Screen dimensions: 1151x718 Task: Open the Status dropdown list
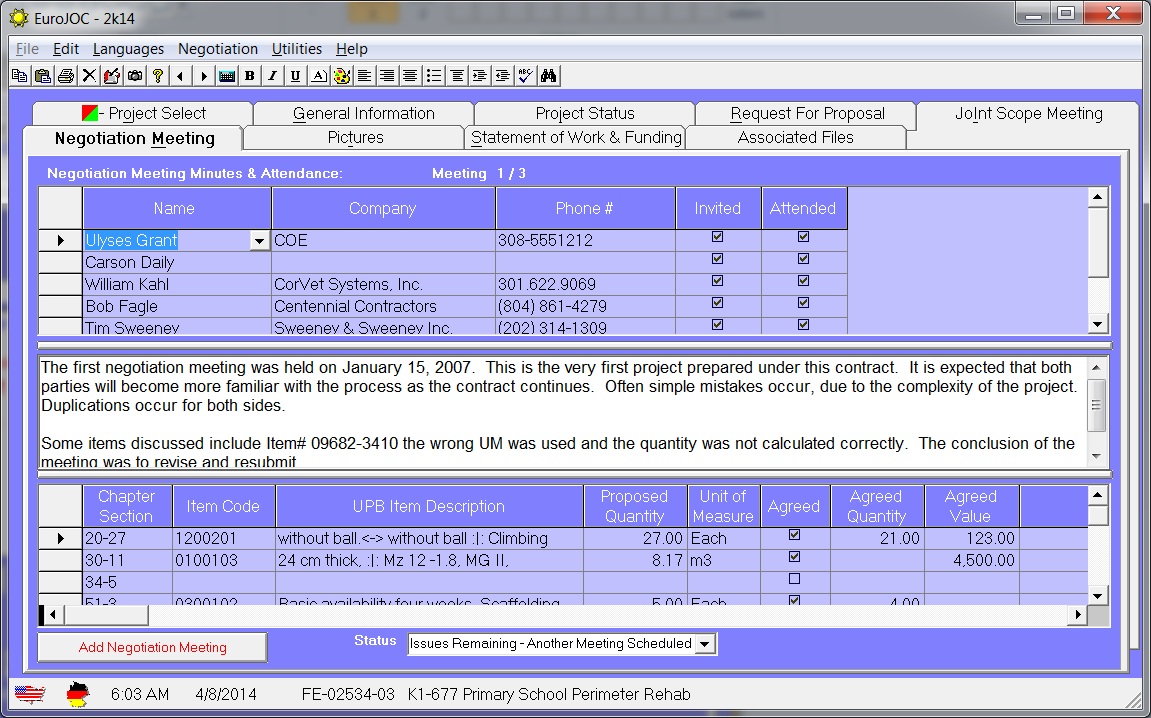705,645
